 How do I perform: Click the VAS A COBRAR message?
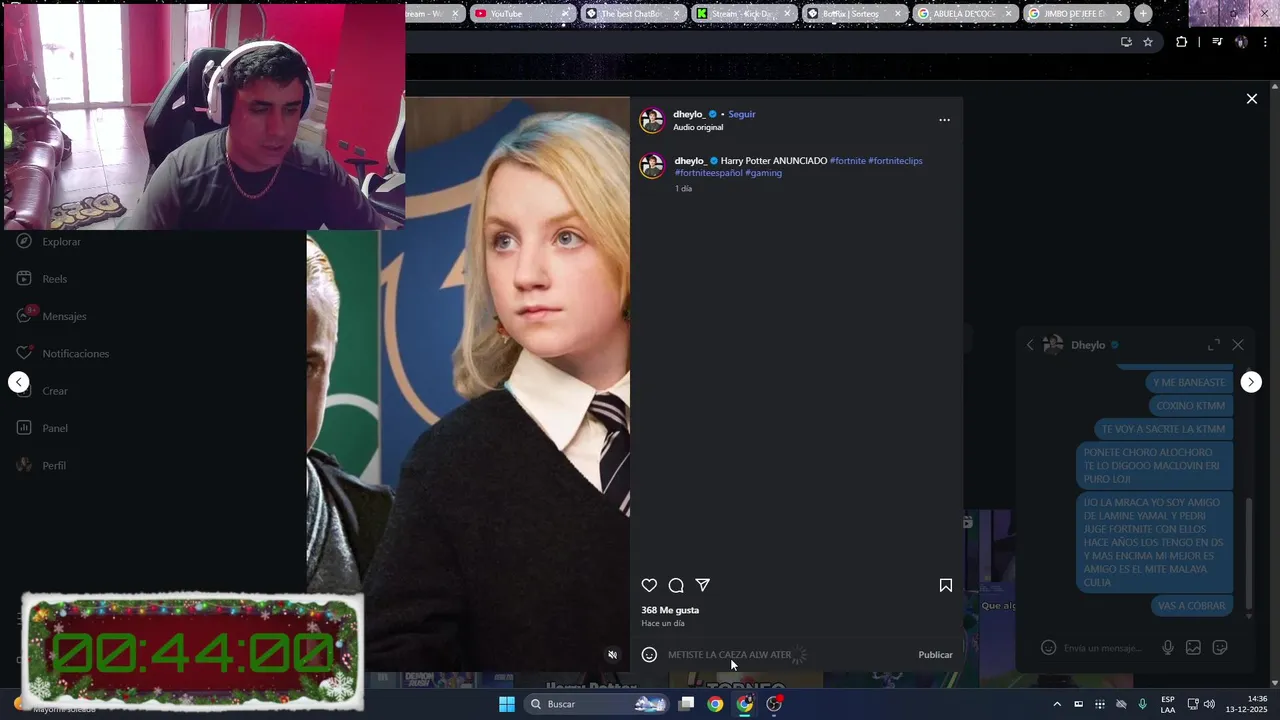click(1191, 606)
